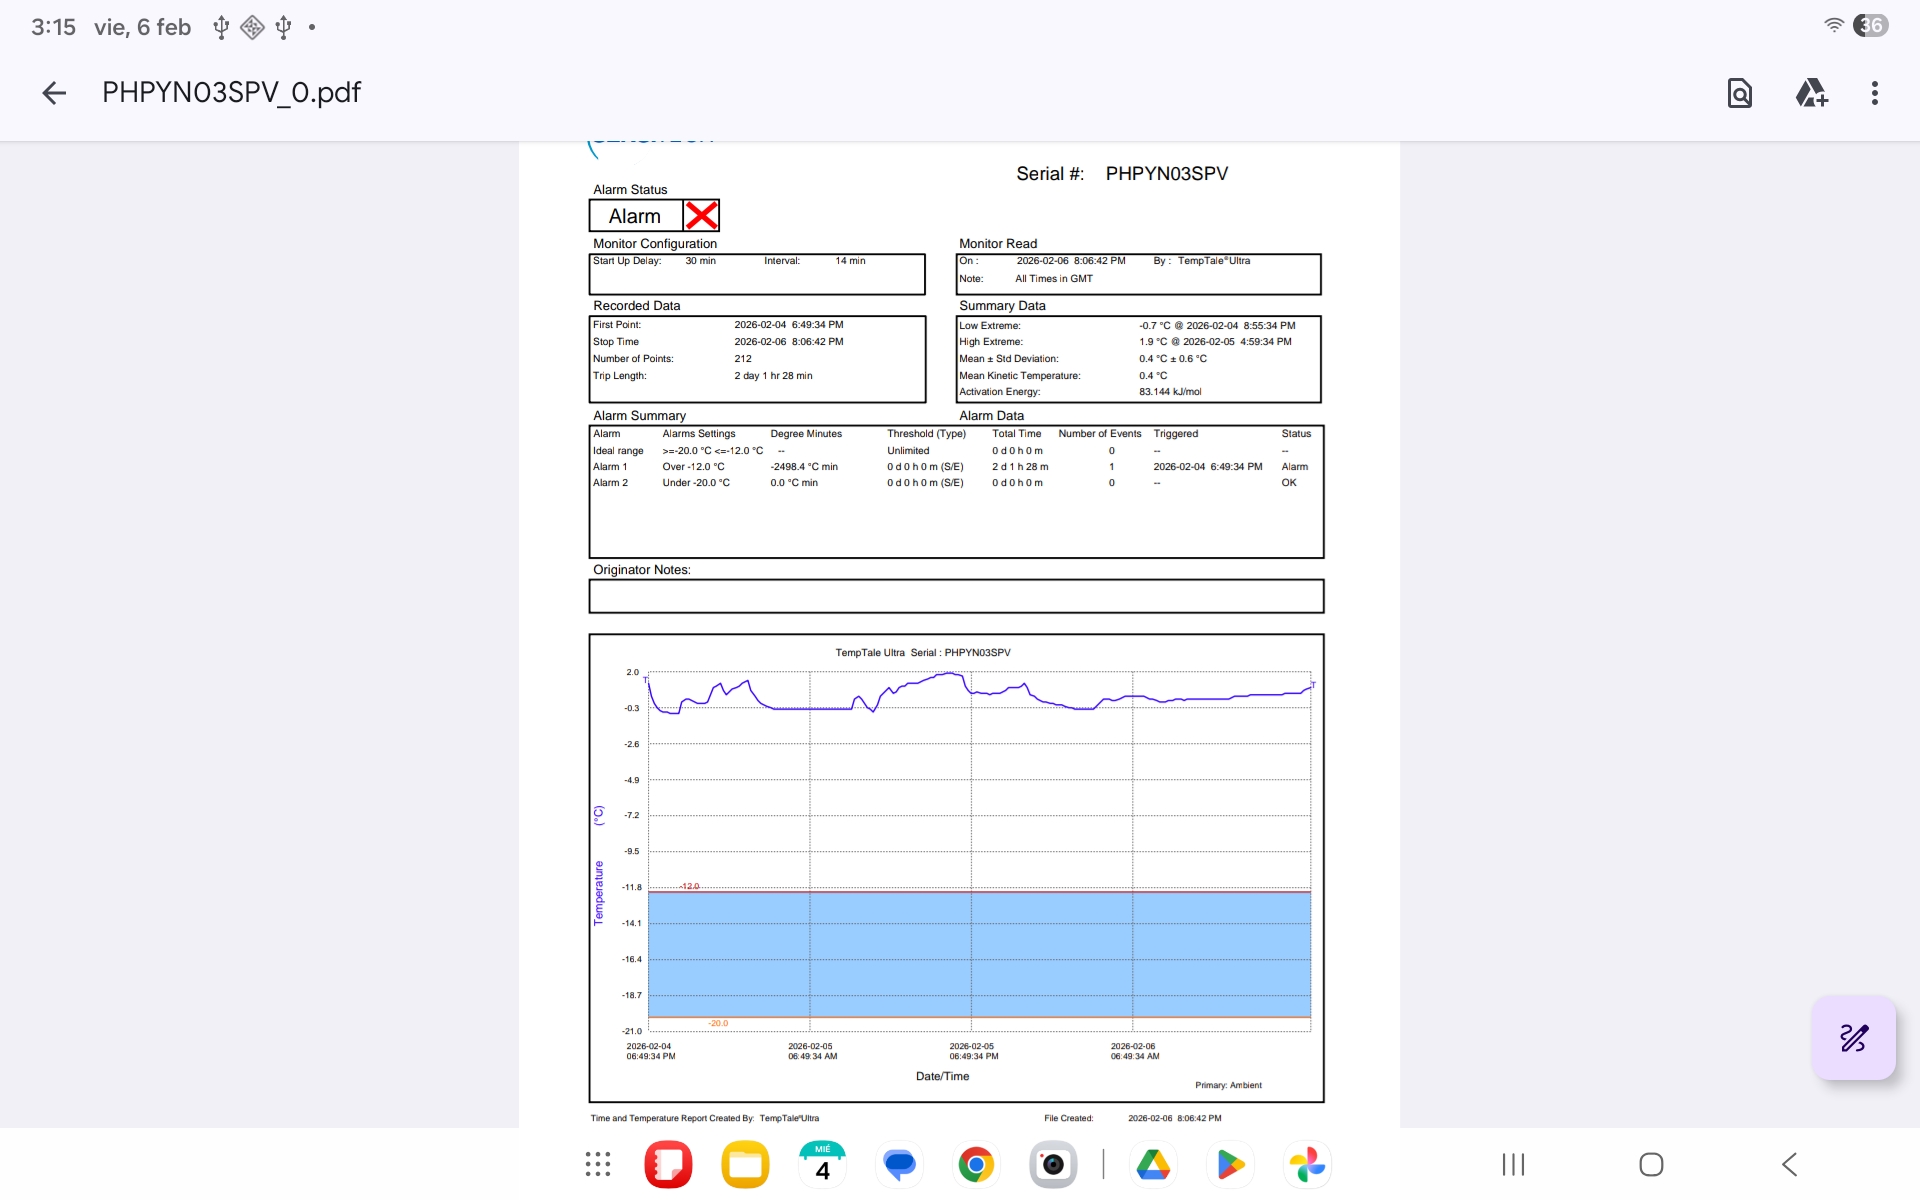Image resolution: width=1920 pixels, height=1200 pixels.
Task: Tap the recent apps navigation button
Action: click(1513, 1164)
